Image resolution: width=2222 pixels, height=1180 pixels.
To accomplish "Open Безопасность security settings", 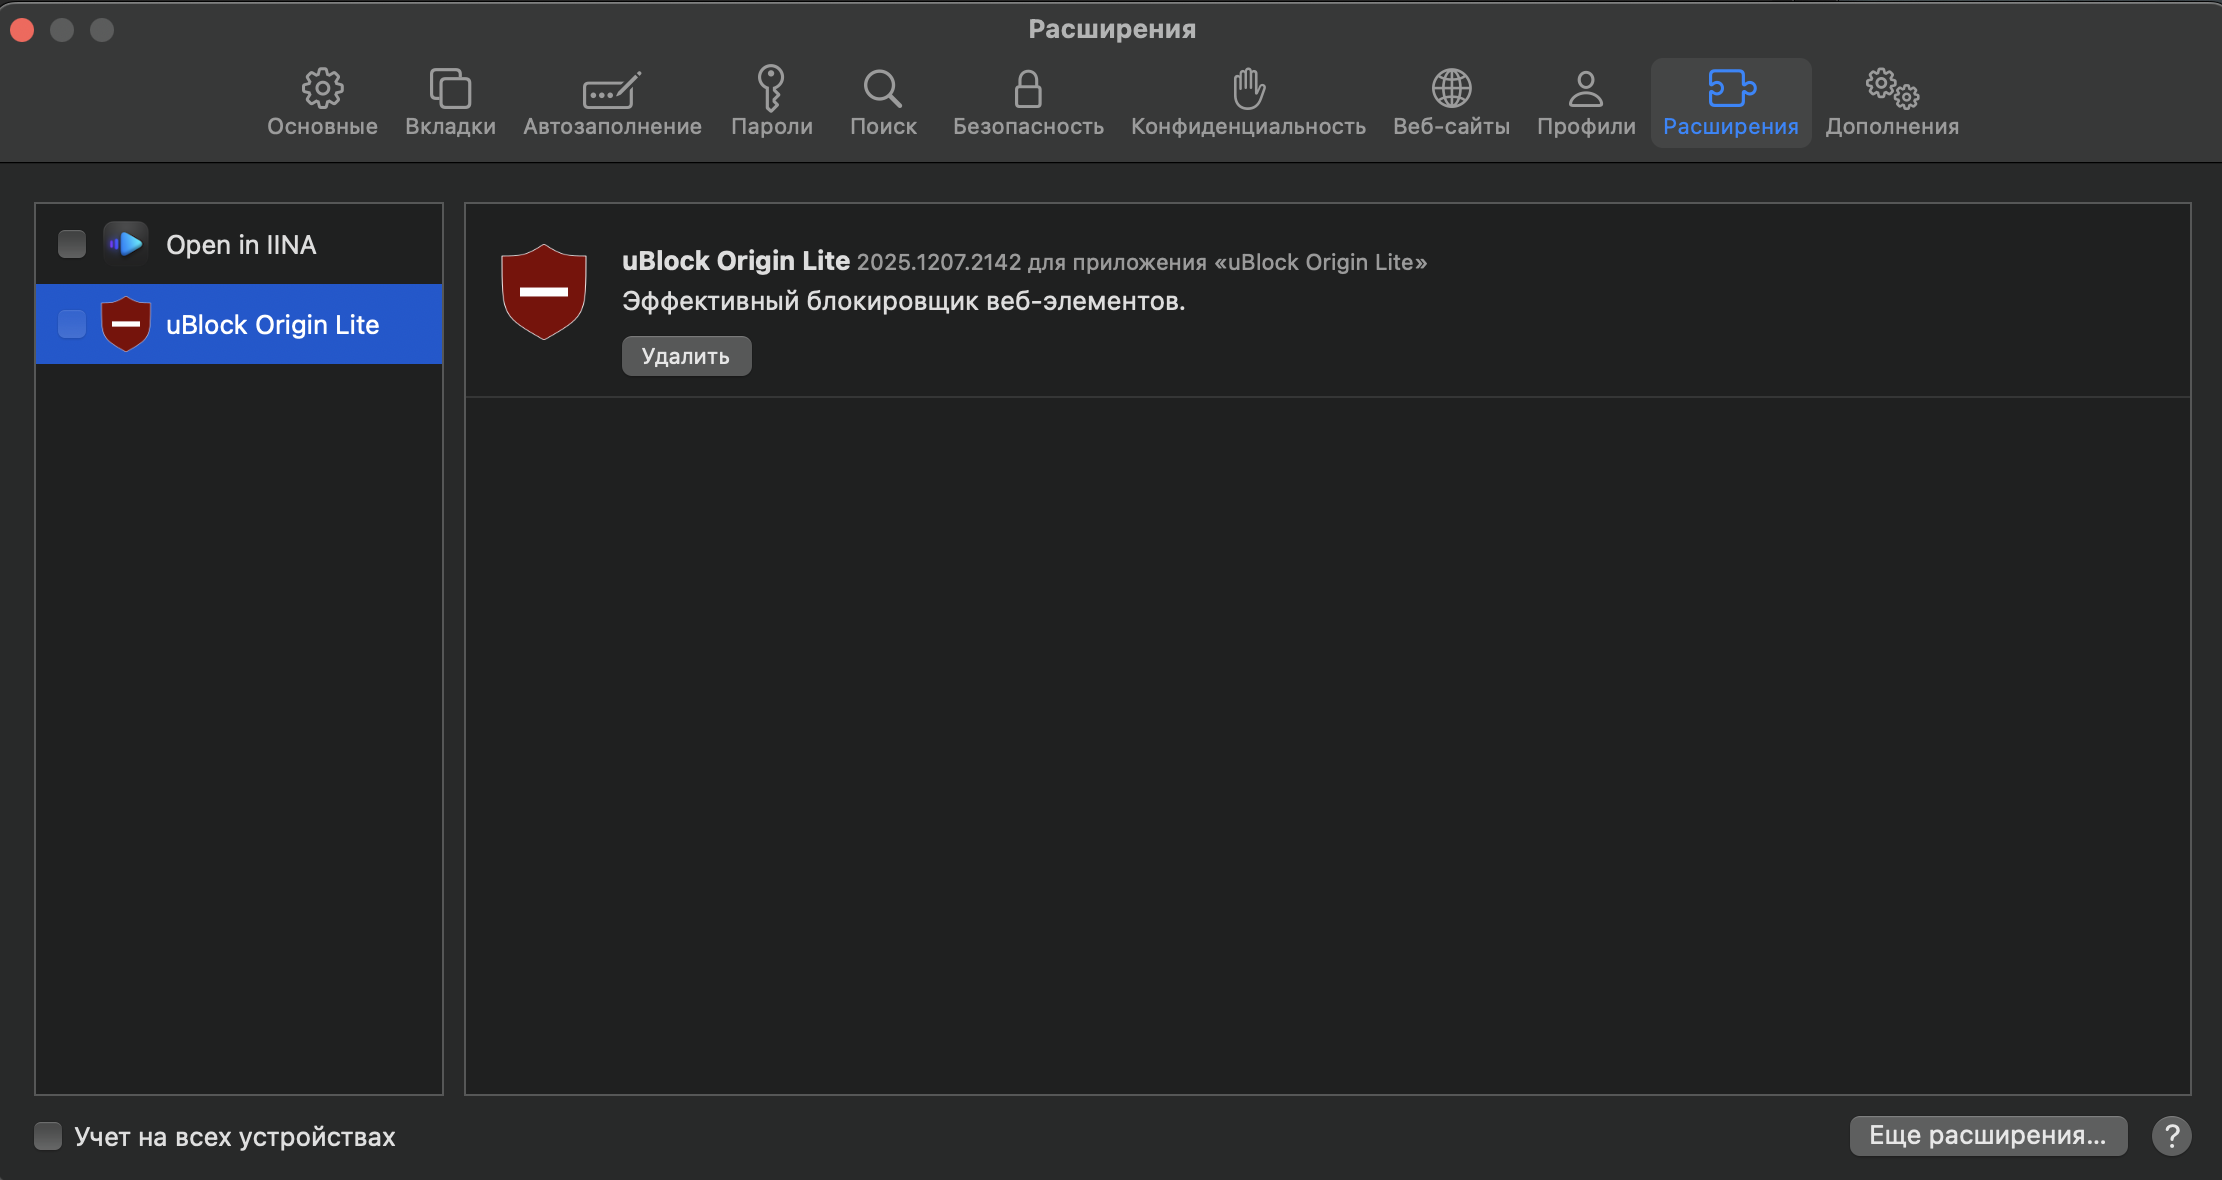I will pyautogui.click(x=1028, y=103).
